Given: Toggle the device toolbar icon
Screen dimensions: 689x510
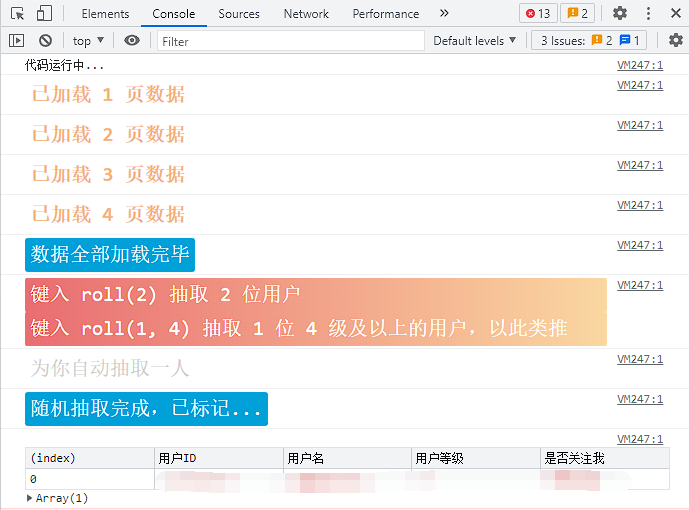Looking at the screenshot, I should [44, 14].
